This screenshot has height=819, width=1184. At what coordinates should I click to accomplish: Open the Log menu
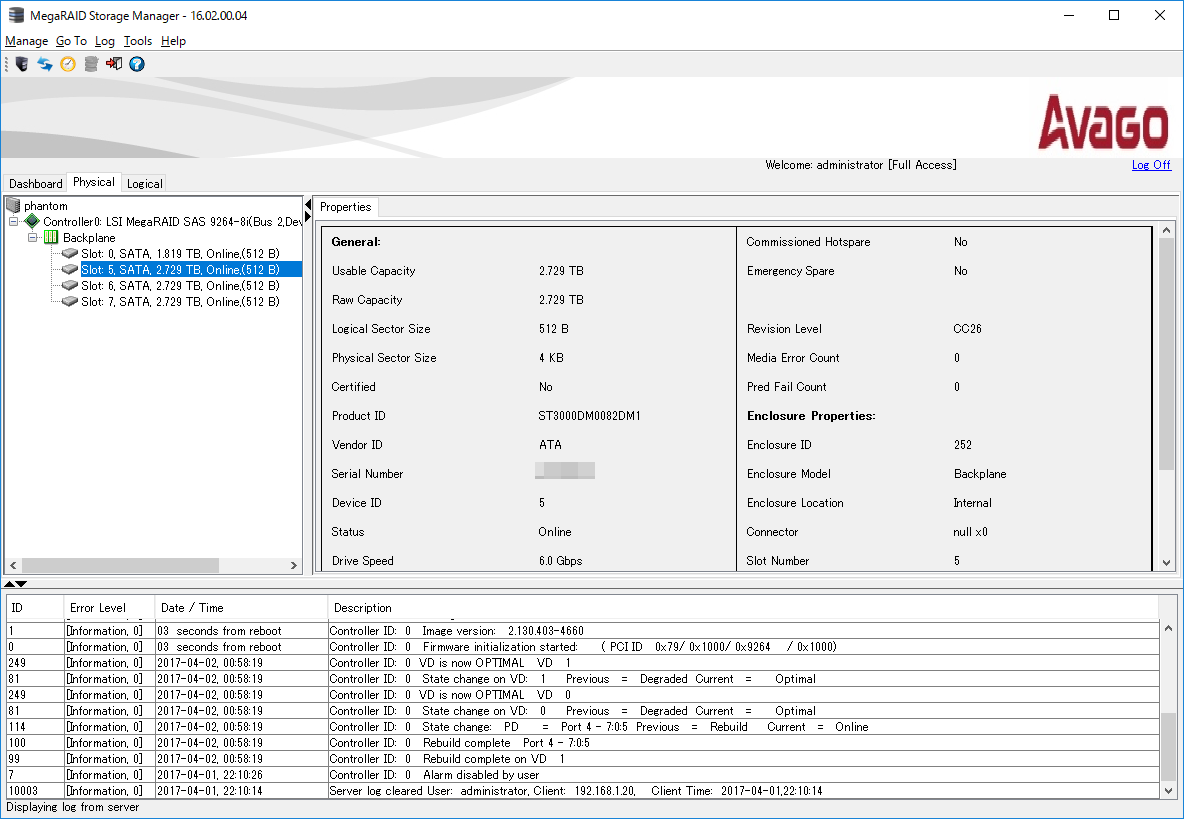(105, 41)
